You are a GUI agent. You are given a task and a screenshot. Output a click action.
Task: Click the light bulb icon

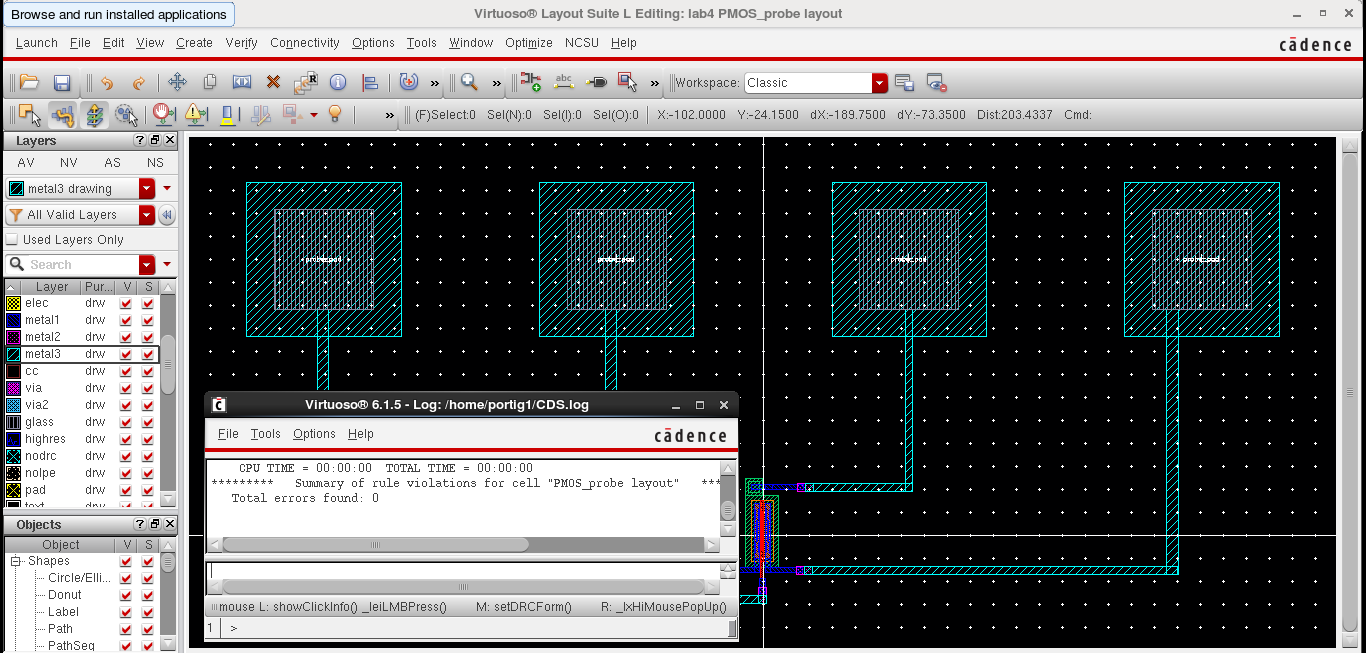point(336,115)
